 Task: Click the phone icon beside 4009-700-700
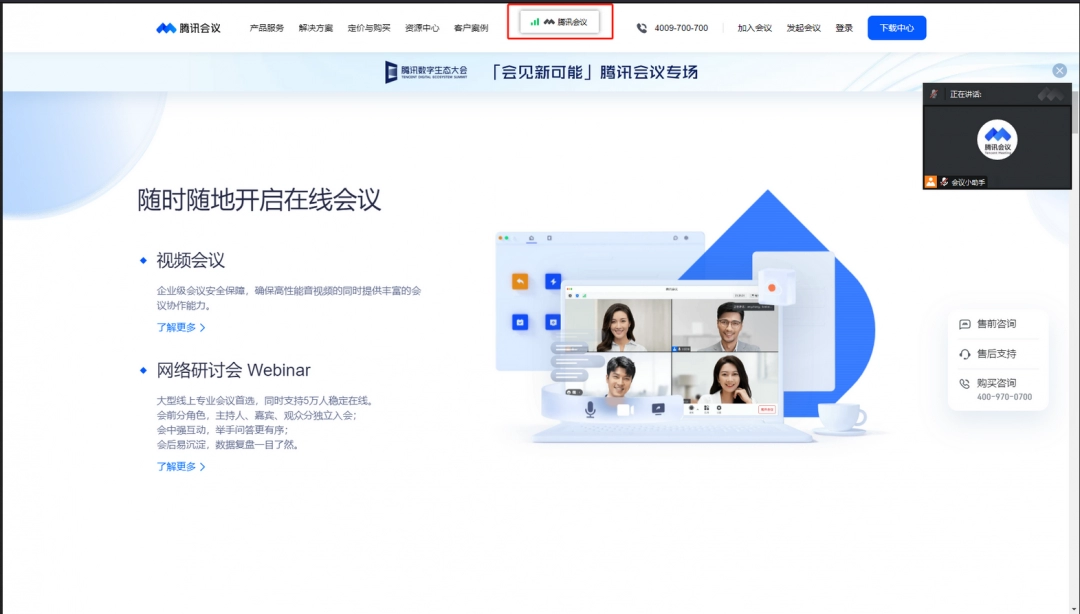642,28
